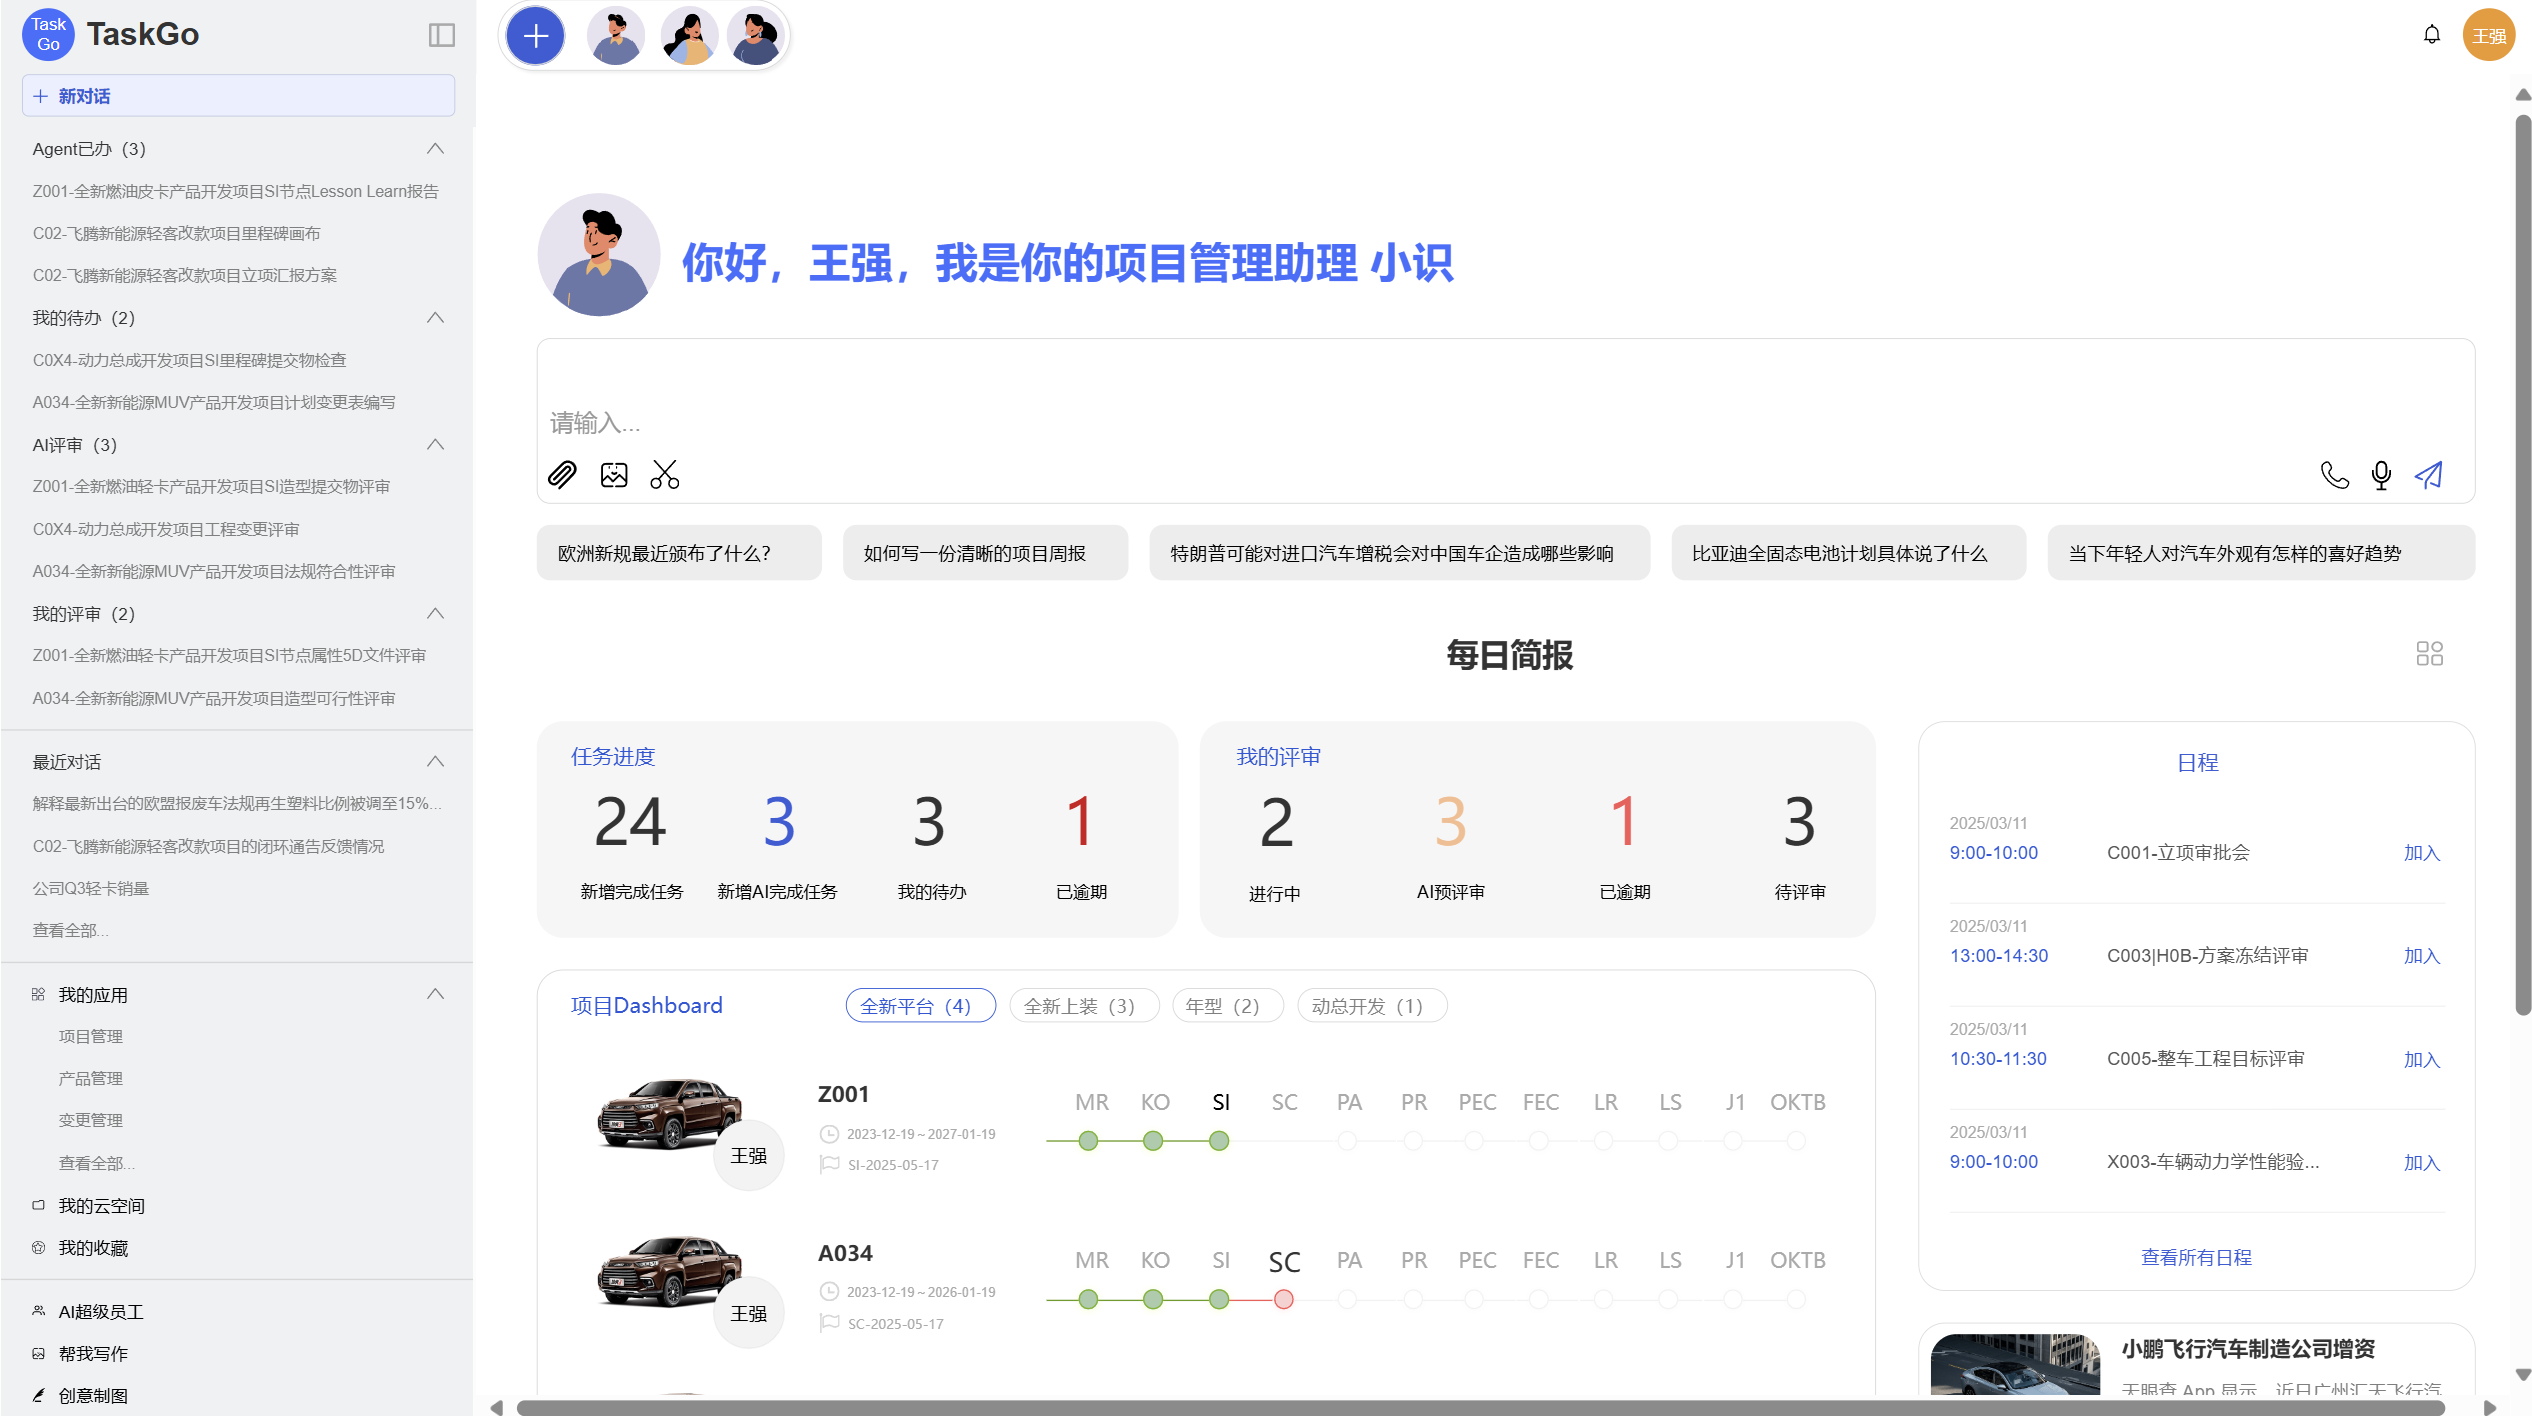Send the message with the paper plane icon

click(x=2428, y=475)
